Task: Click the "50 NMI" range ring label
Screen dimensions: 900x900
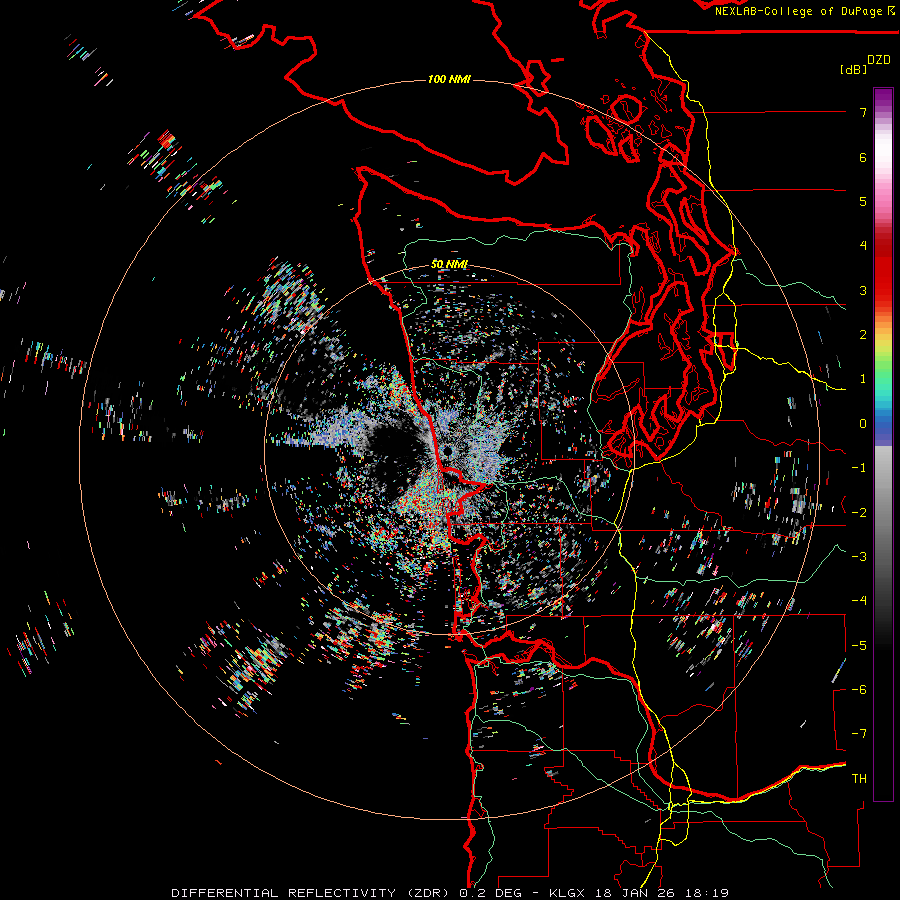Action: coord(449,264)
